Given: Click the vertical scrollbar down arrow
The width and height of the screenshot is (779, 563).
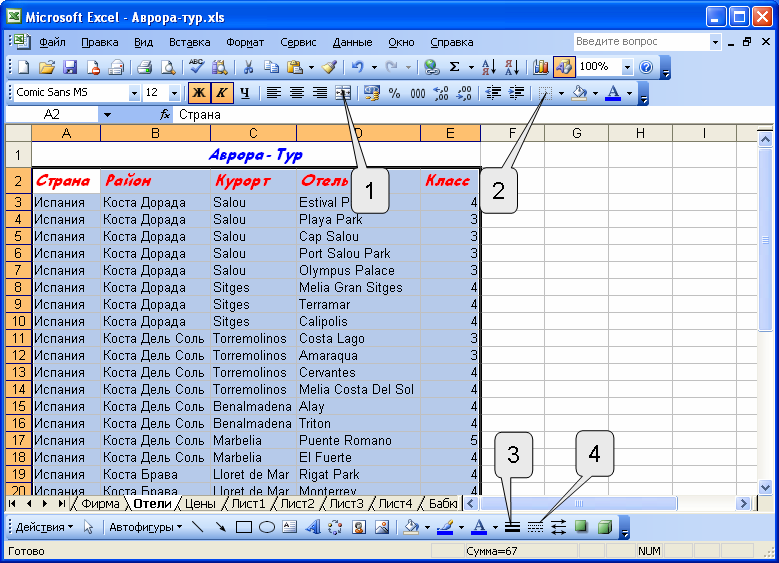Looking at the screenshot, I should [765, 487].
